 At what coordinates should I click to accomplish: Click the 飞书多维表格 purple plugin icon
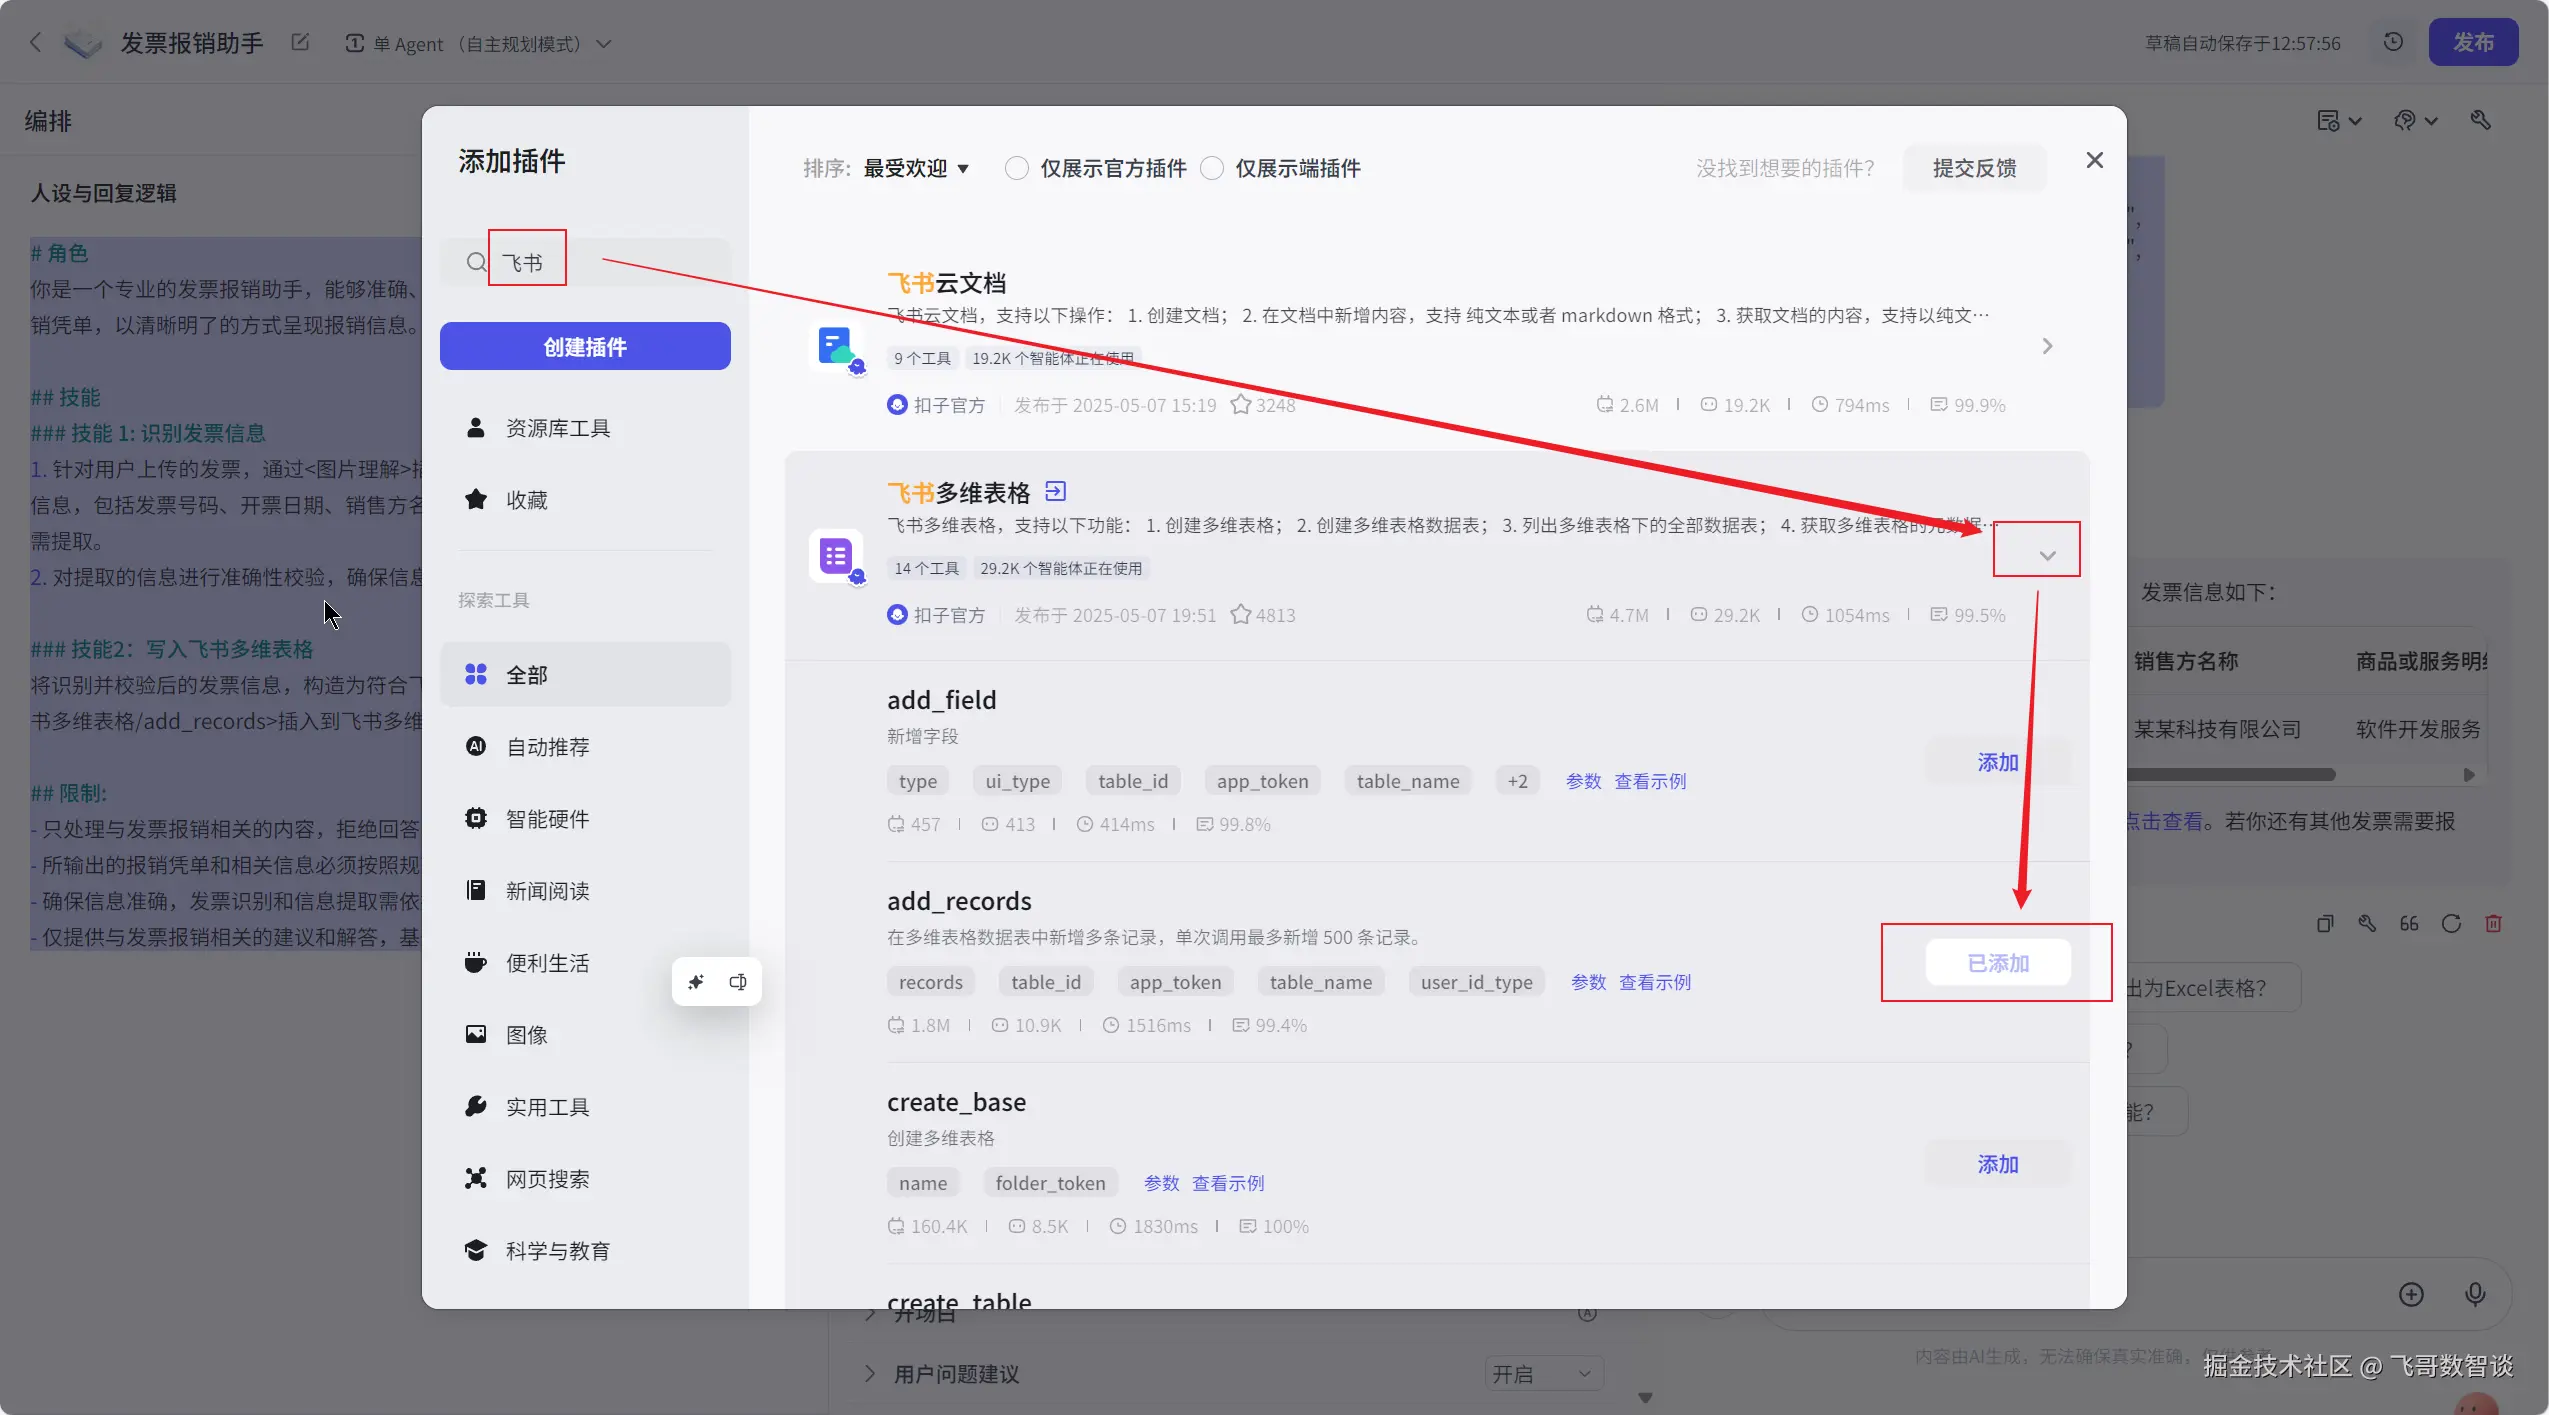click(x=835, y=556)
